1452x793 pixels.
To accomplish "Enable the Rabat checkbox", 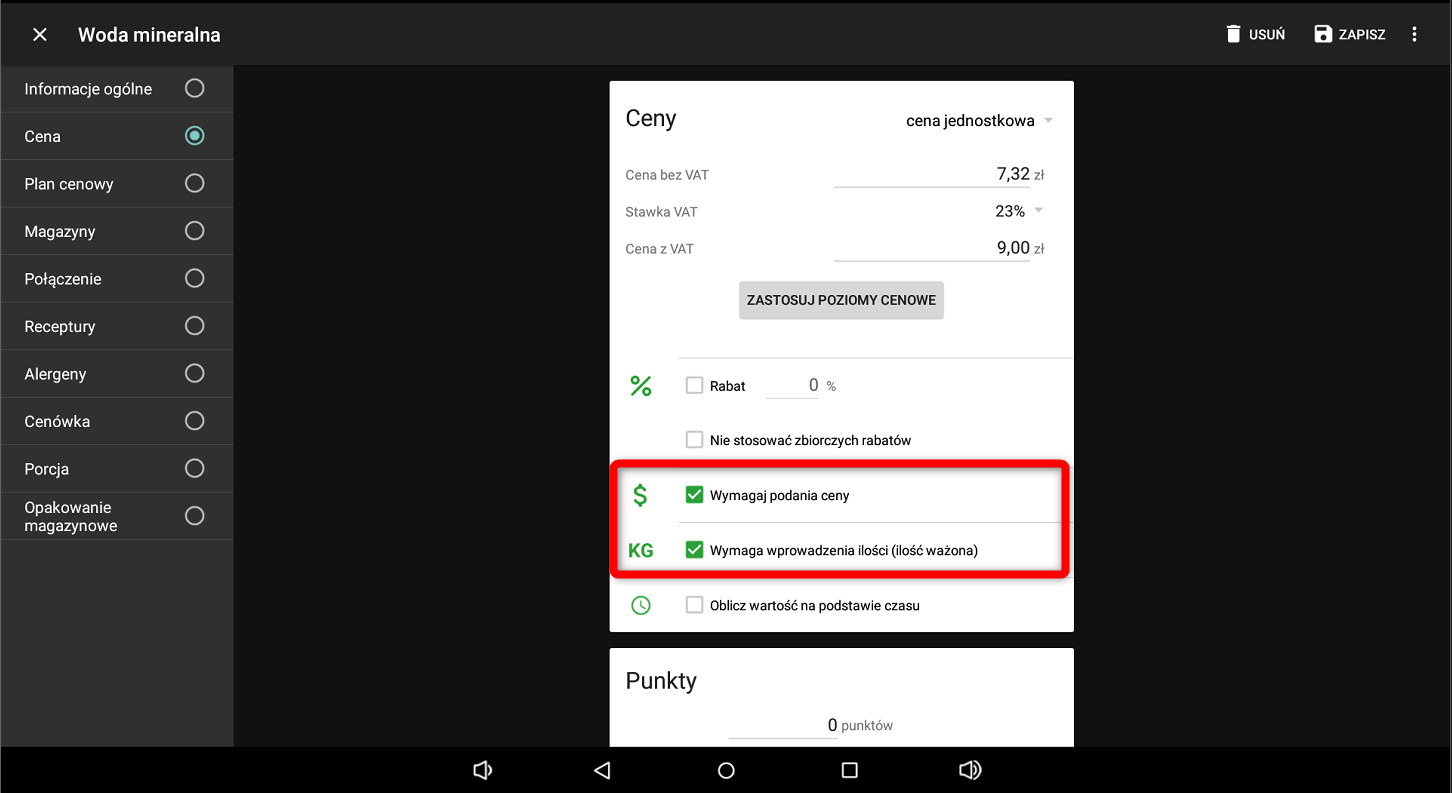I will (694, 386).
